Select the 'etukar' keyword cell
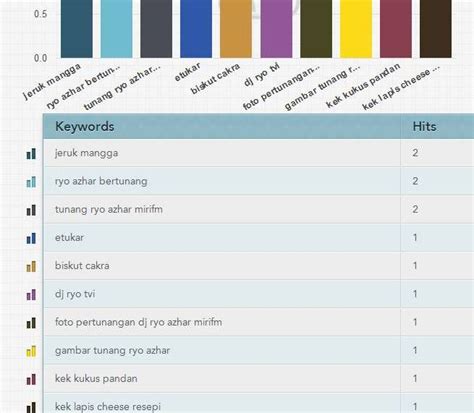The image size is (474, 413). pos(222,238)
